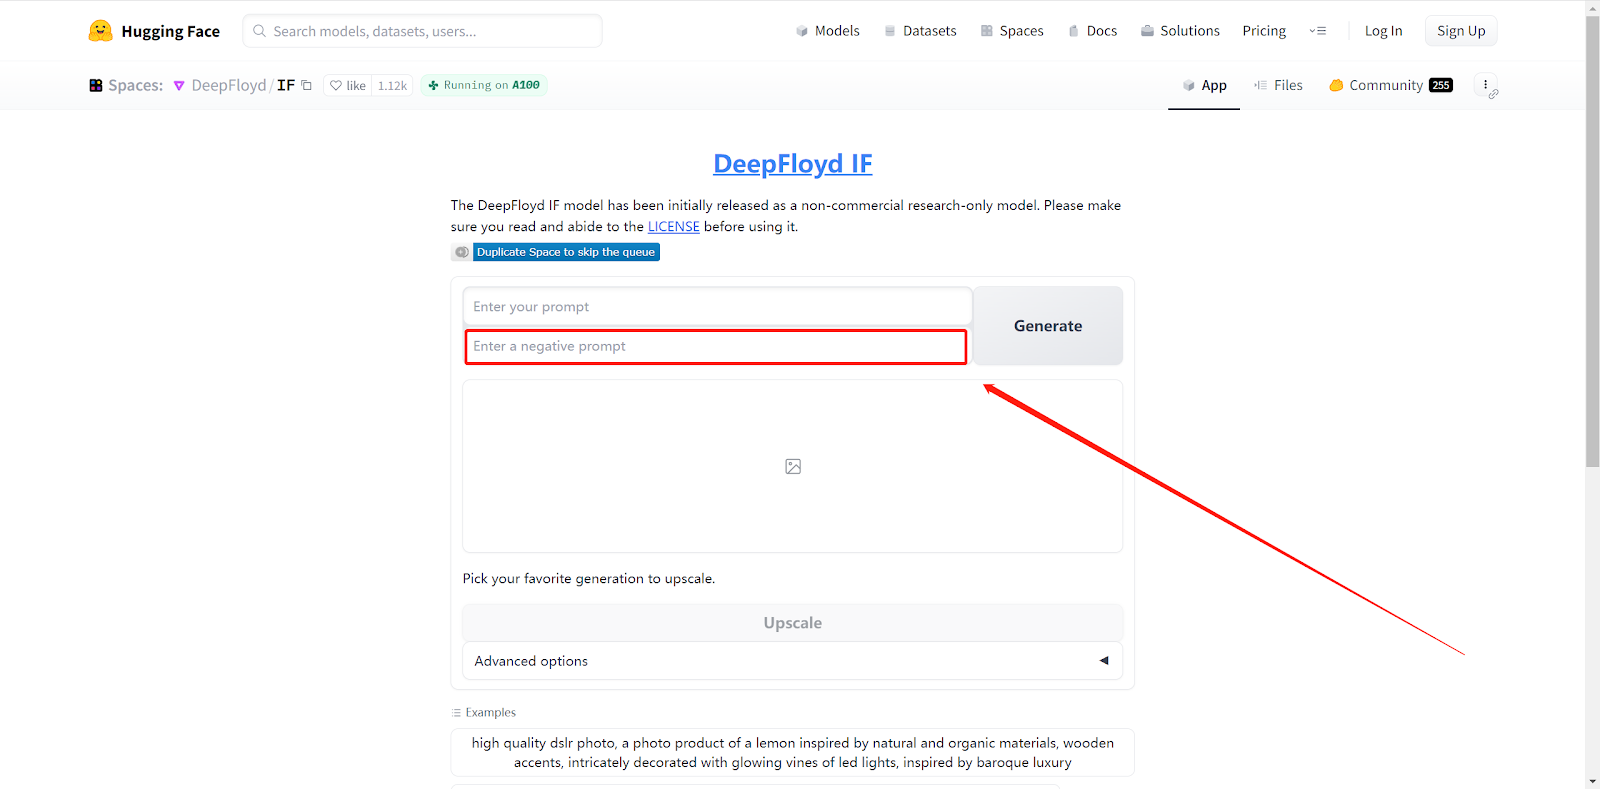Open the Models page
This screenshot has height=789, width=1600.
pos(828,31)
